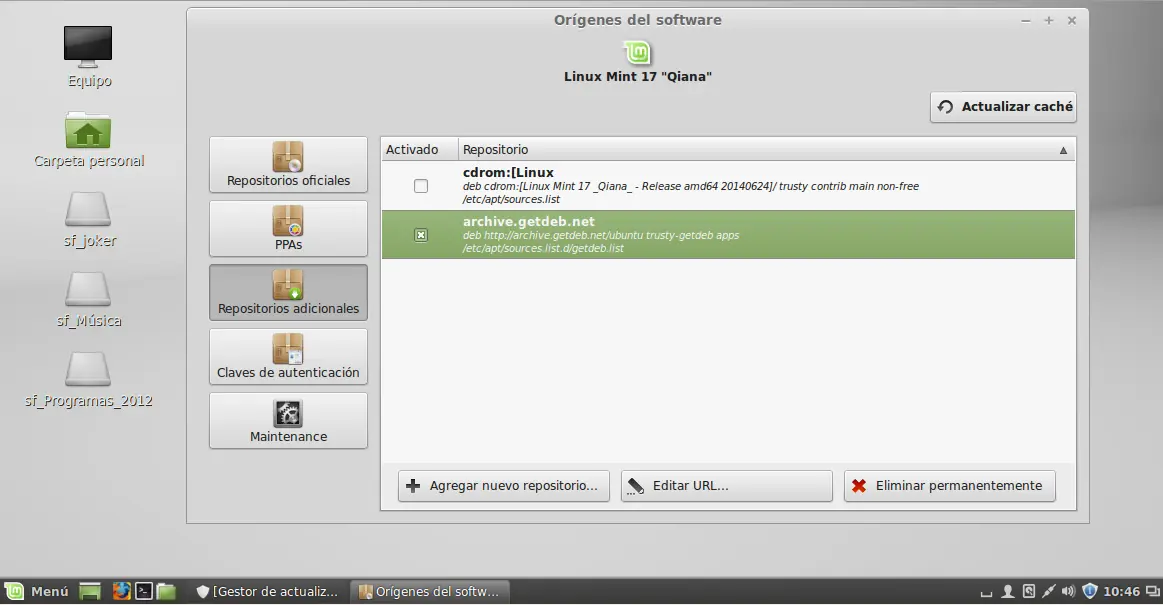Click the clock showing 10:46
The width and height of the screenshot is (1163, 605).
click(1121, 591)
